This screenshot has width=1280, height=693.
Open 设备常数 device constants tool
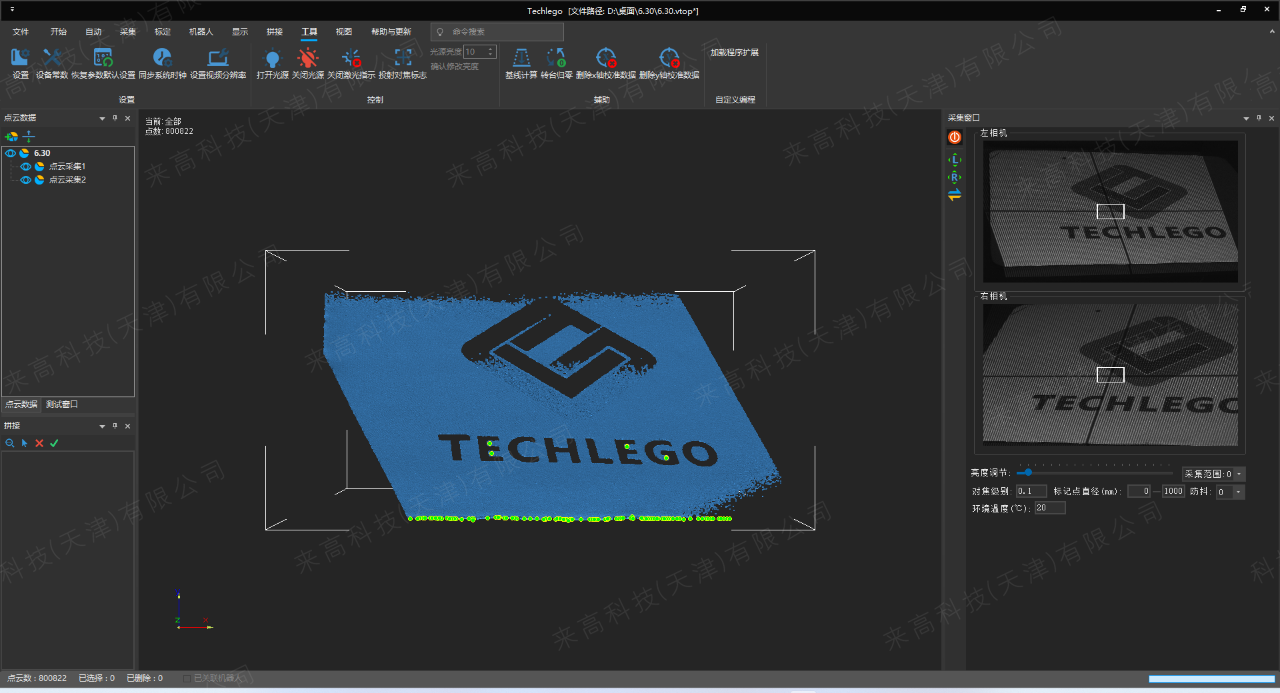(x=52, y=59)
